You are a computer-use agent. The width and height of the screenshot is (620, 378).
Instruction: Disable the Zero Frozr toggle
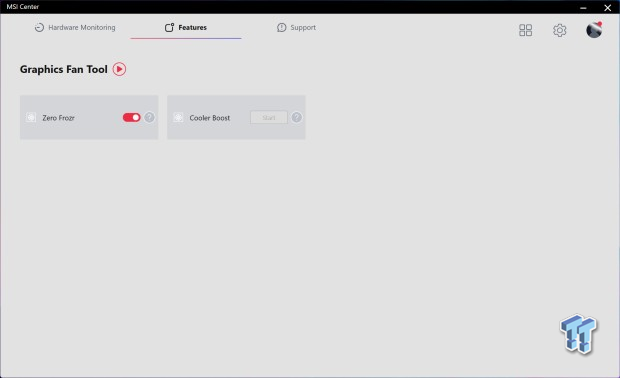tap(132, 117)
